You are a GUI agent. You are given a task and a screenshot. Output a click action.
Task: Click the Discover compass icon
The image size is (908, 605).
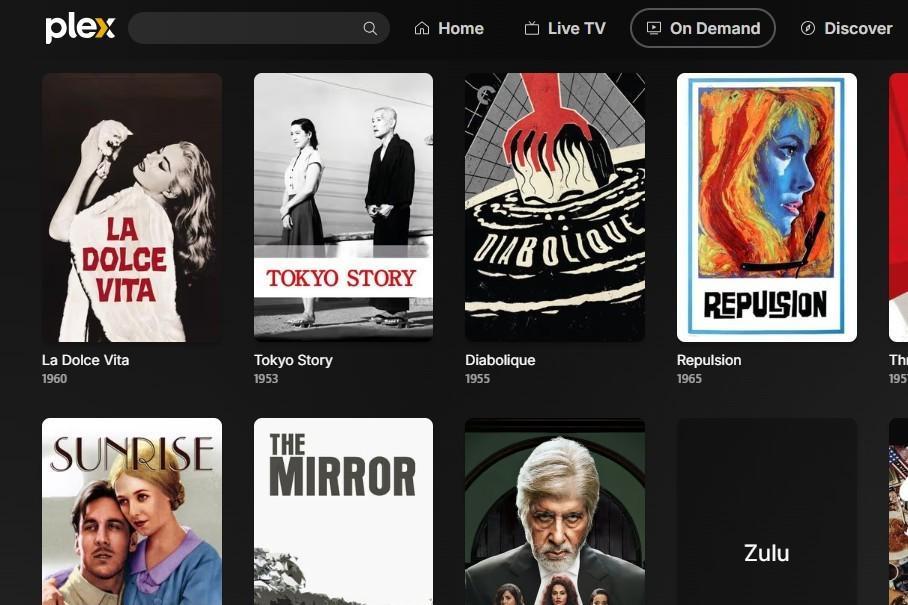coord(808,28)
